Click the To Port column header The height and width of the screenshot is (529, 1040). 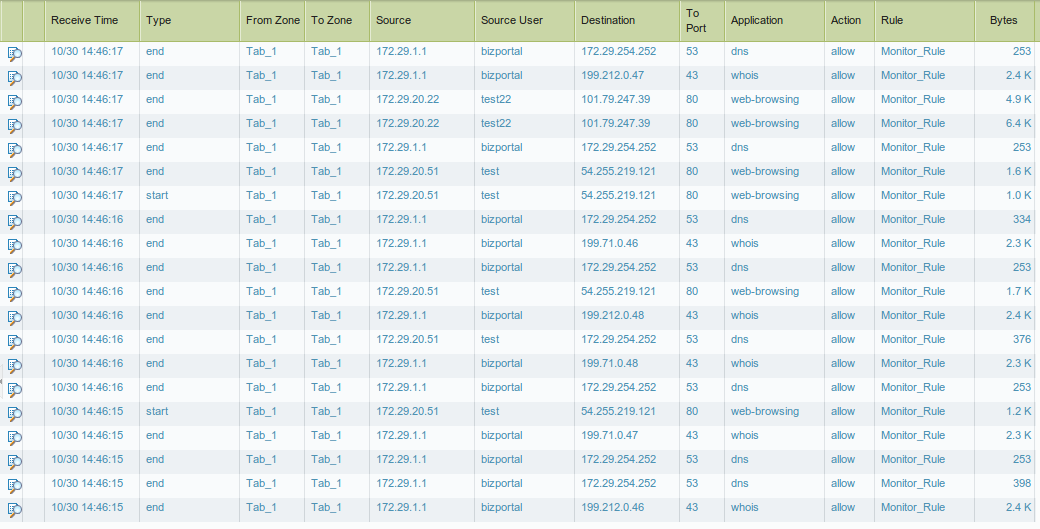693,20
